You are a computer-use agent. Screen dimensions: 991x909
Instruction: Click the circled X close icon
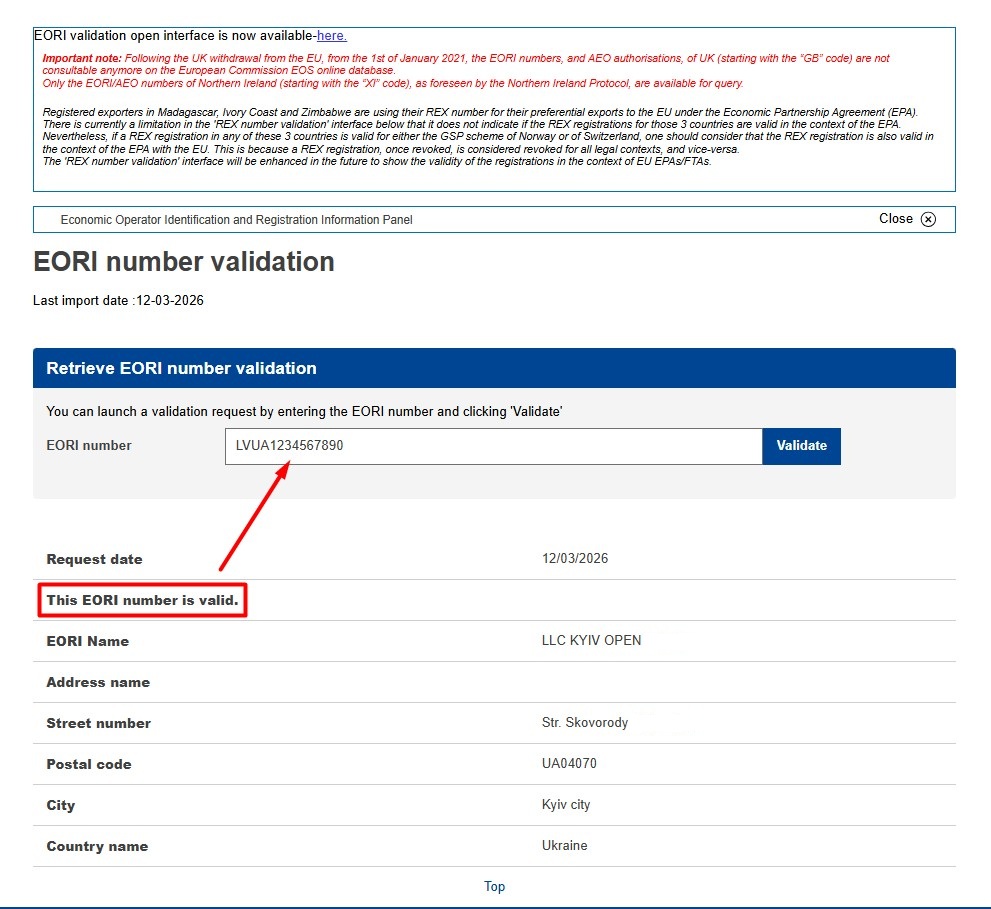(928, 220)
